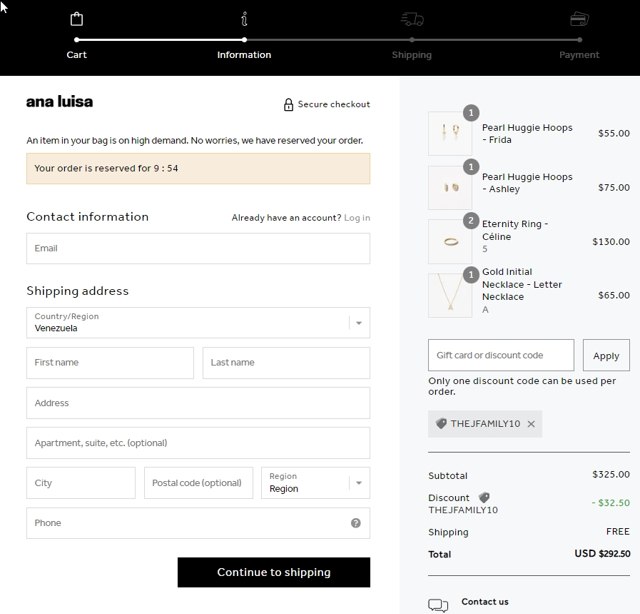Viewport: 640px width, 614px height.
Task: Click quantity badge on Pearl Huggie Hoops Frida
Action: point(471,113)
